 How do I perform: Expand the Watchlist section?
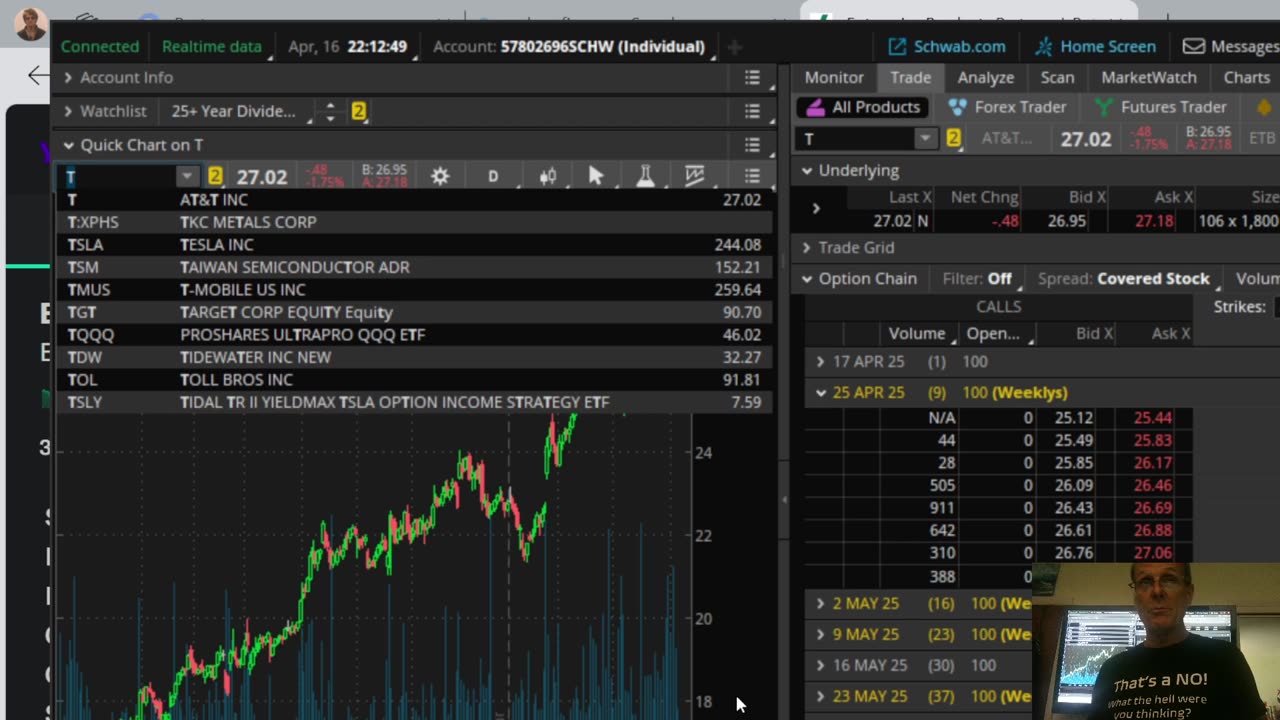pyautogui.click(x=68, y=111)
